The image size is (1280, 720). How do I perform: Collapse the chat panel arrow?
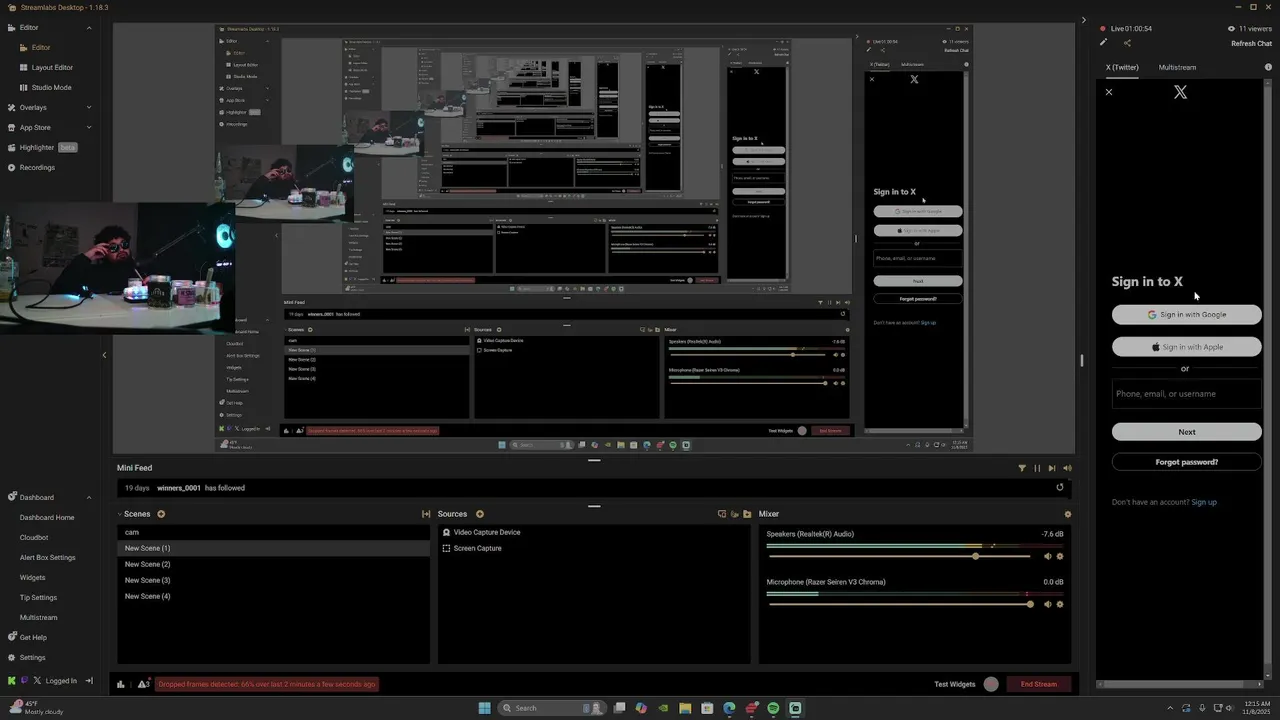tap(1083, 19)
